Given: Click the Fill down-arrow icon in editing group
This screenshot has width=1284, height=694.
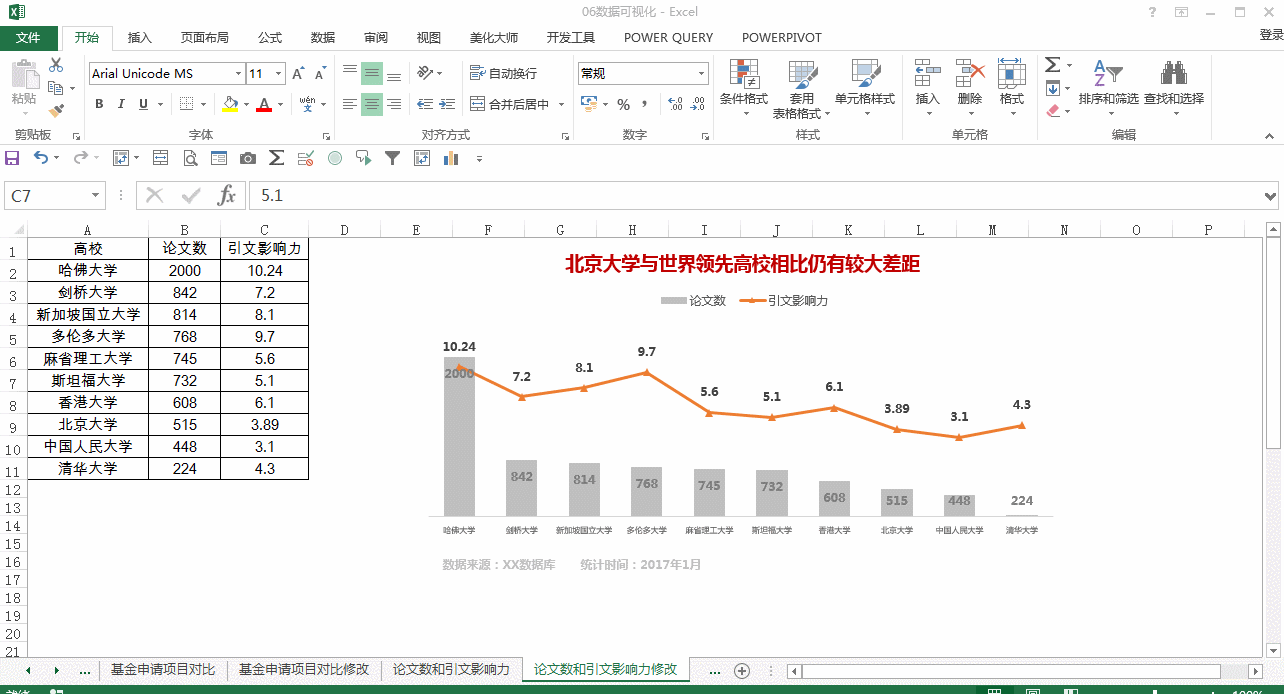Looking at the screenshot, I should click(x=1052, y=88).
